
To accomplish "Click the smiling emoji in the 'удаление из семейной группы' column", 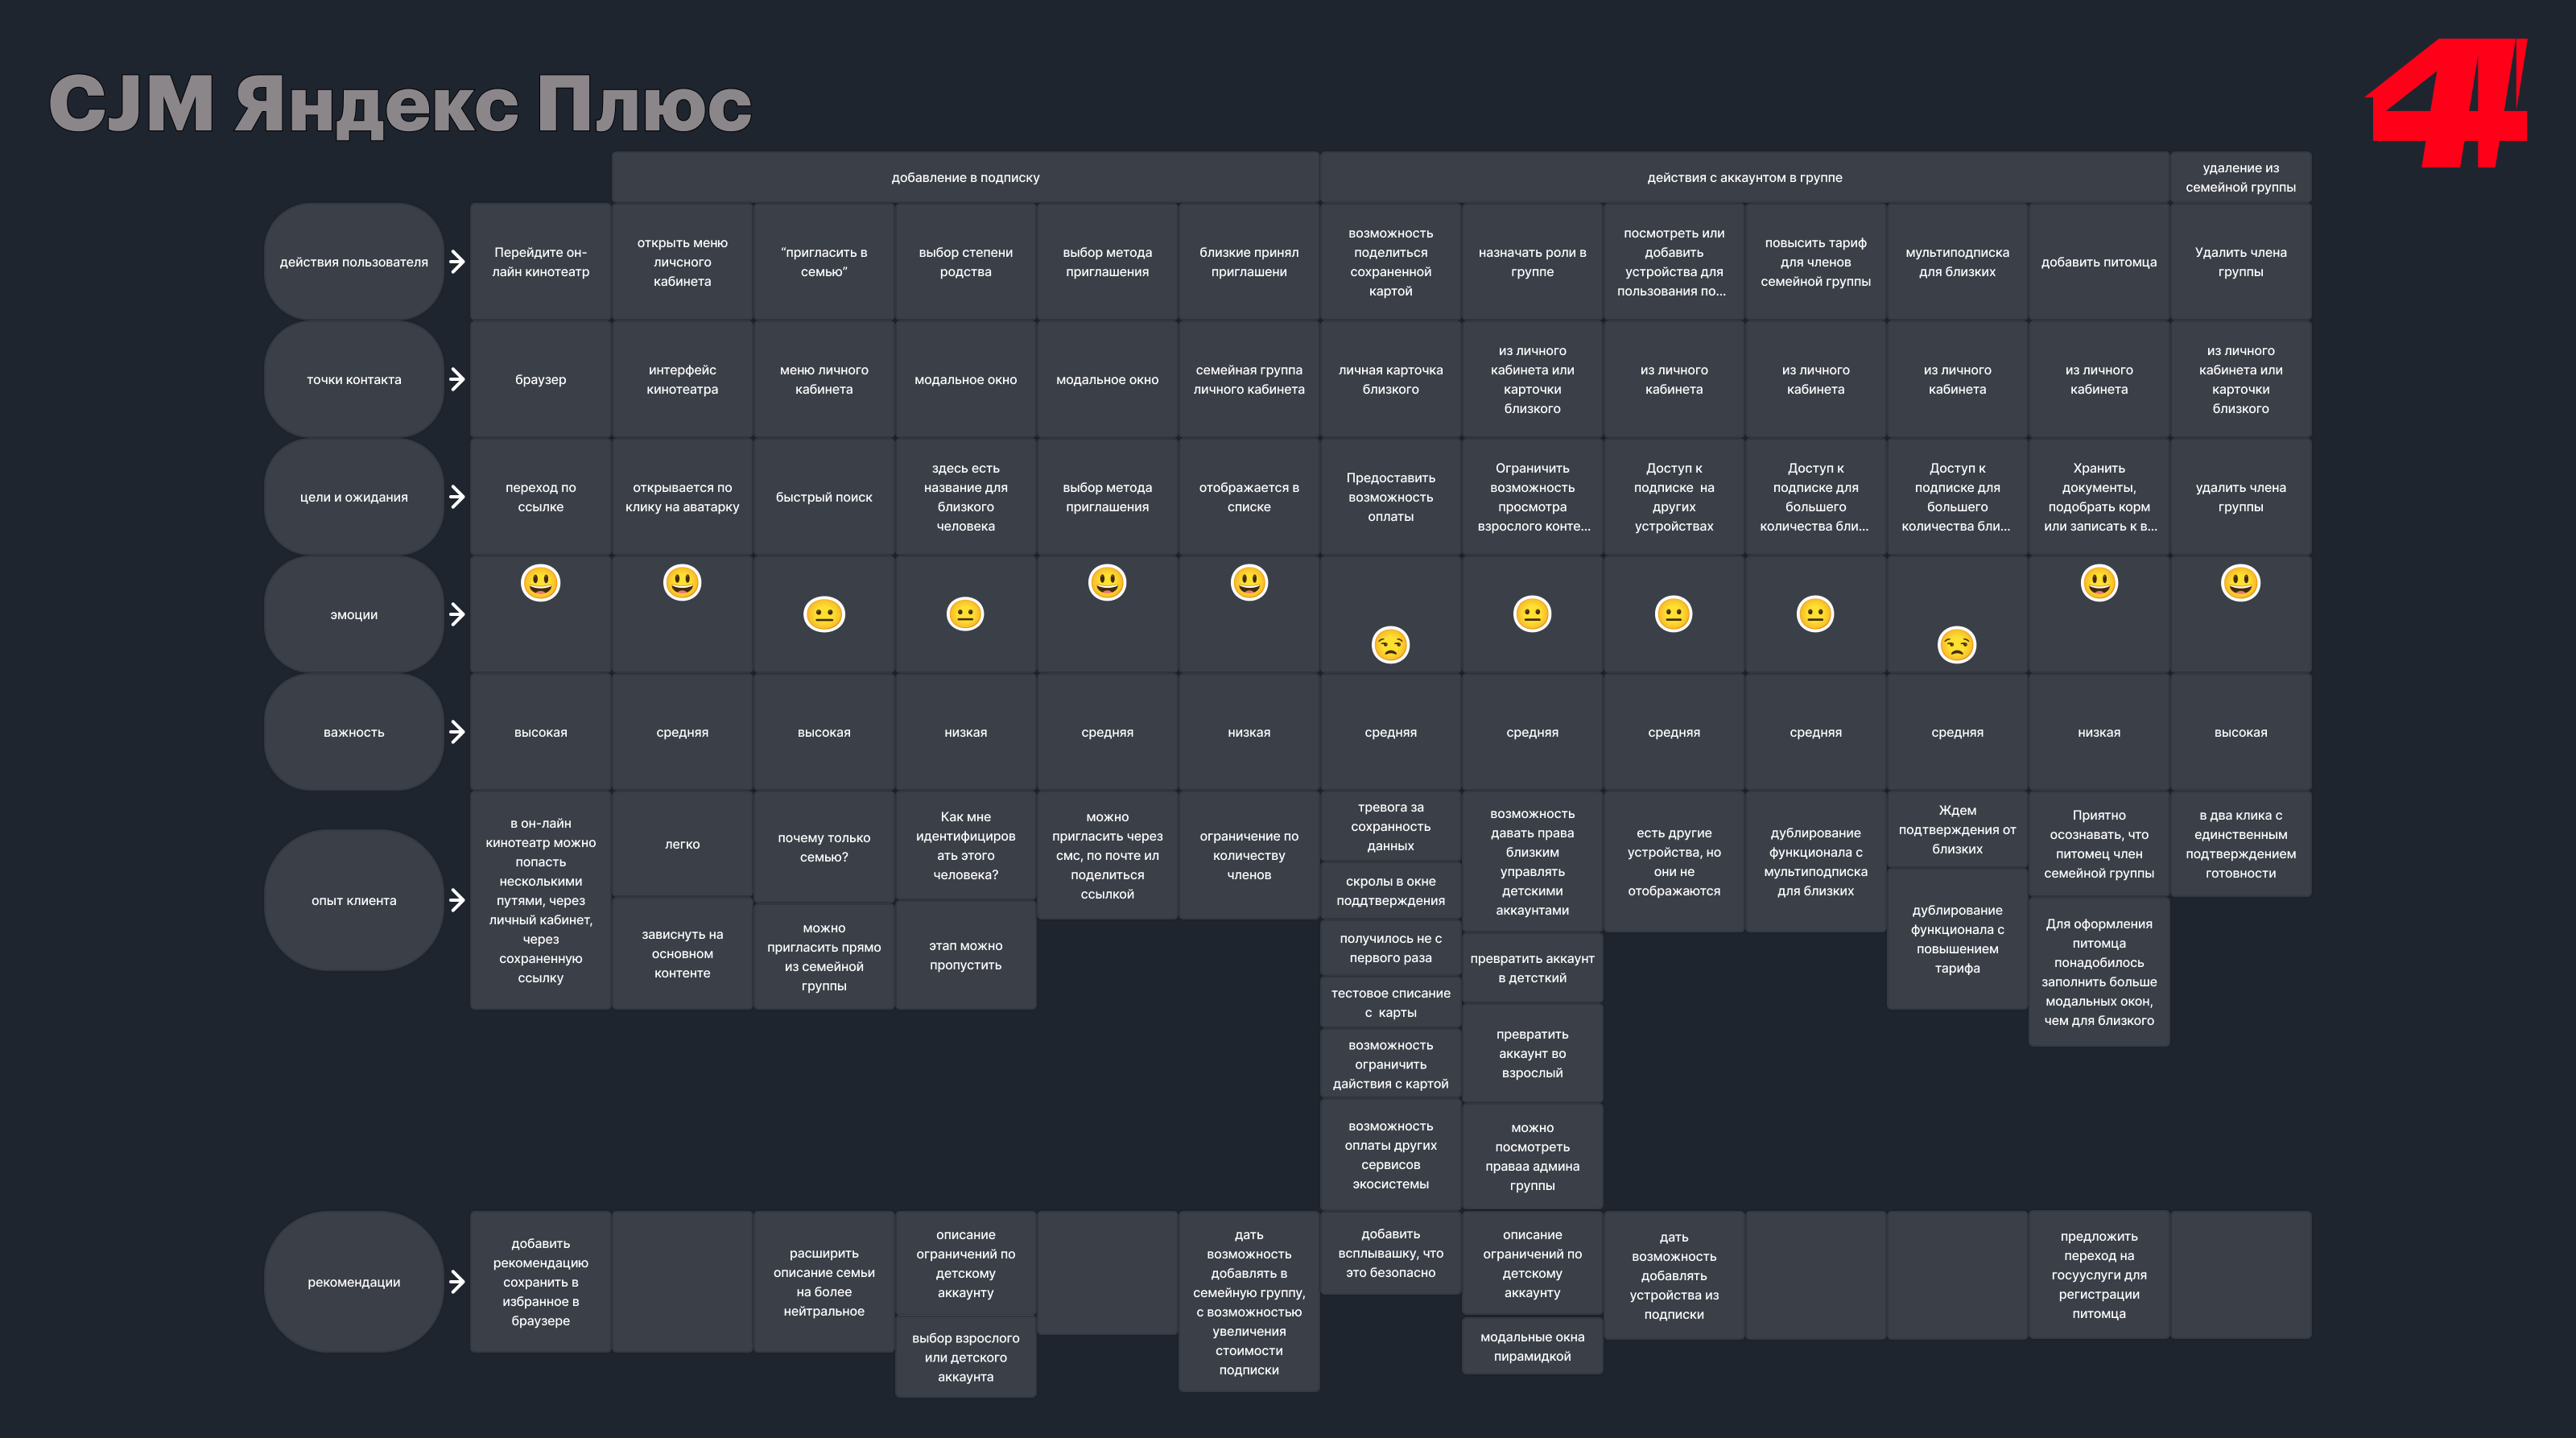I will pyautogui.click(x=2240, y=582).
